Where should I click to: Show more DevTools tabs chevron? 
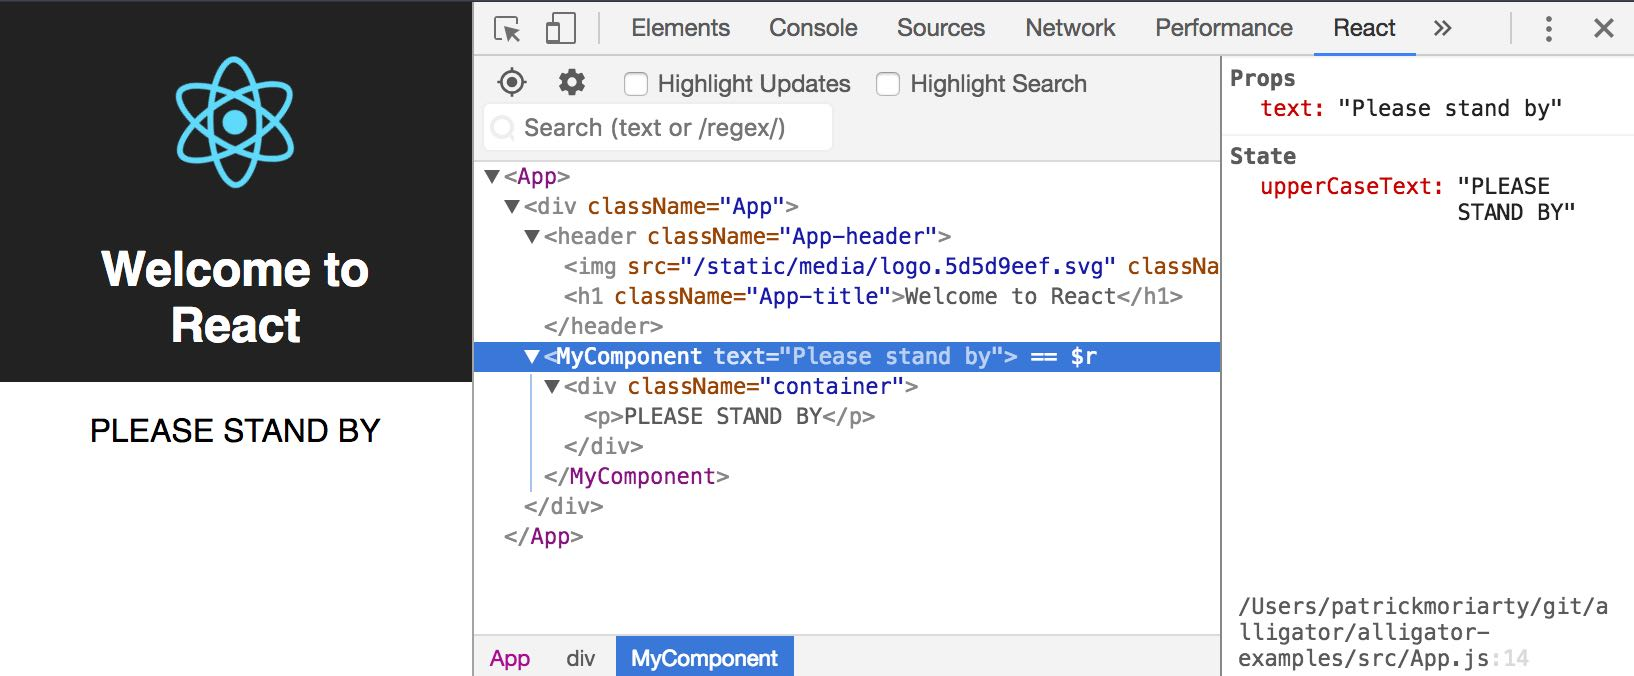pyautogui.click(x=1442, y=28)
